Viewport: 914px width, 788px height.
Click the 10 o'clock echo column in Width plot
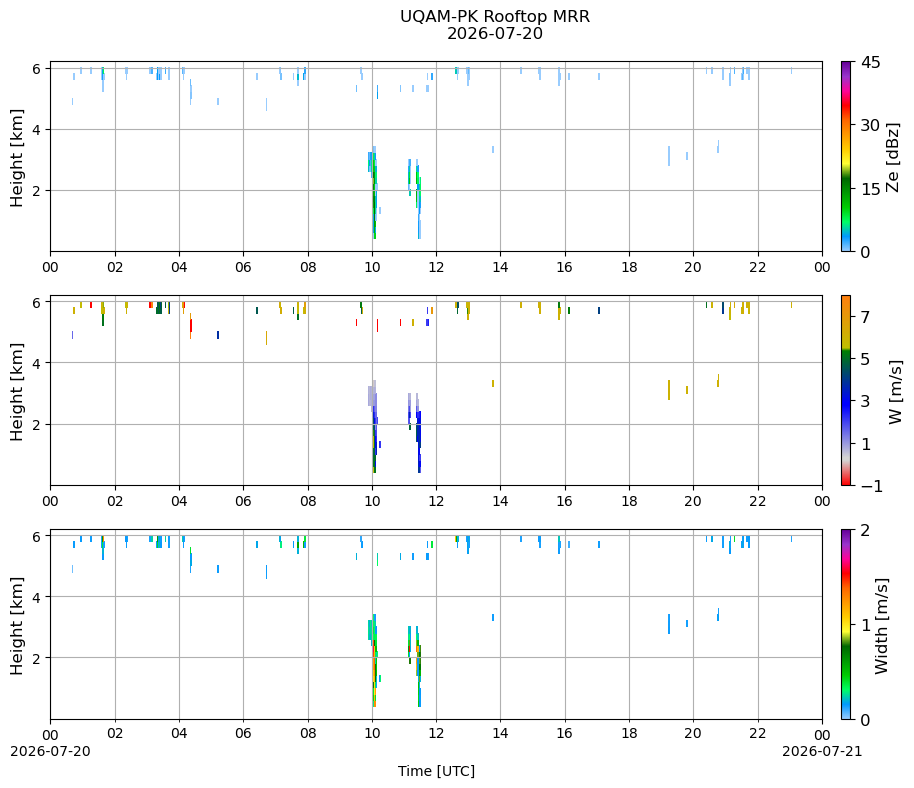[374, 660]
